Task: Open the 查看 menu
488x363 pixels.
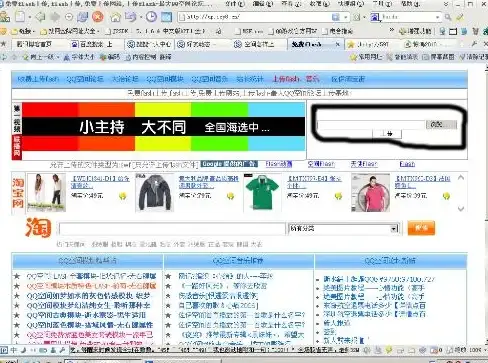Action: tap(291, 4)
